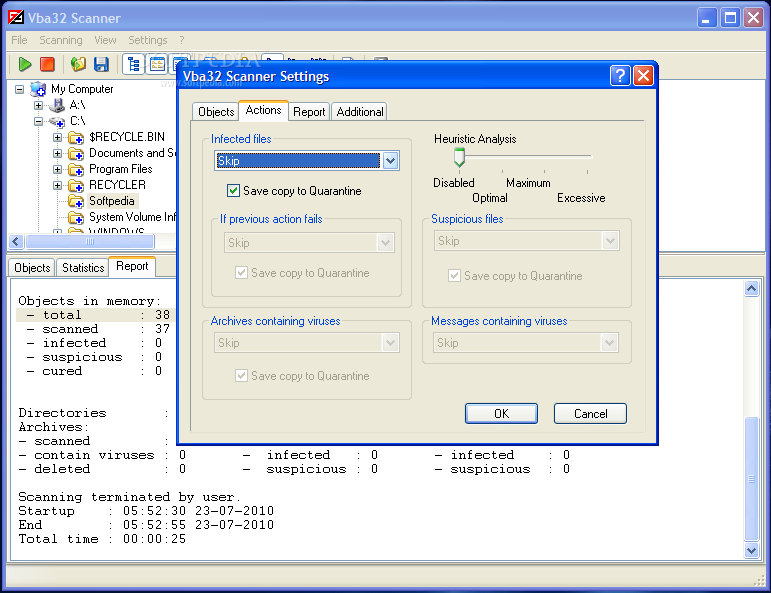
Task: Open the View menu
Action: pos(105,40)
